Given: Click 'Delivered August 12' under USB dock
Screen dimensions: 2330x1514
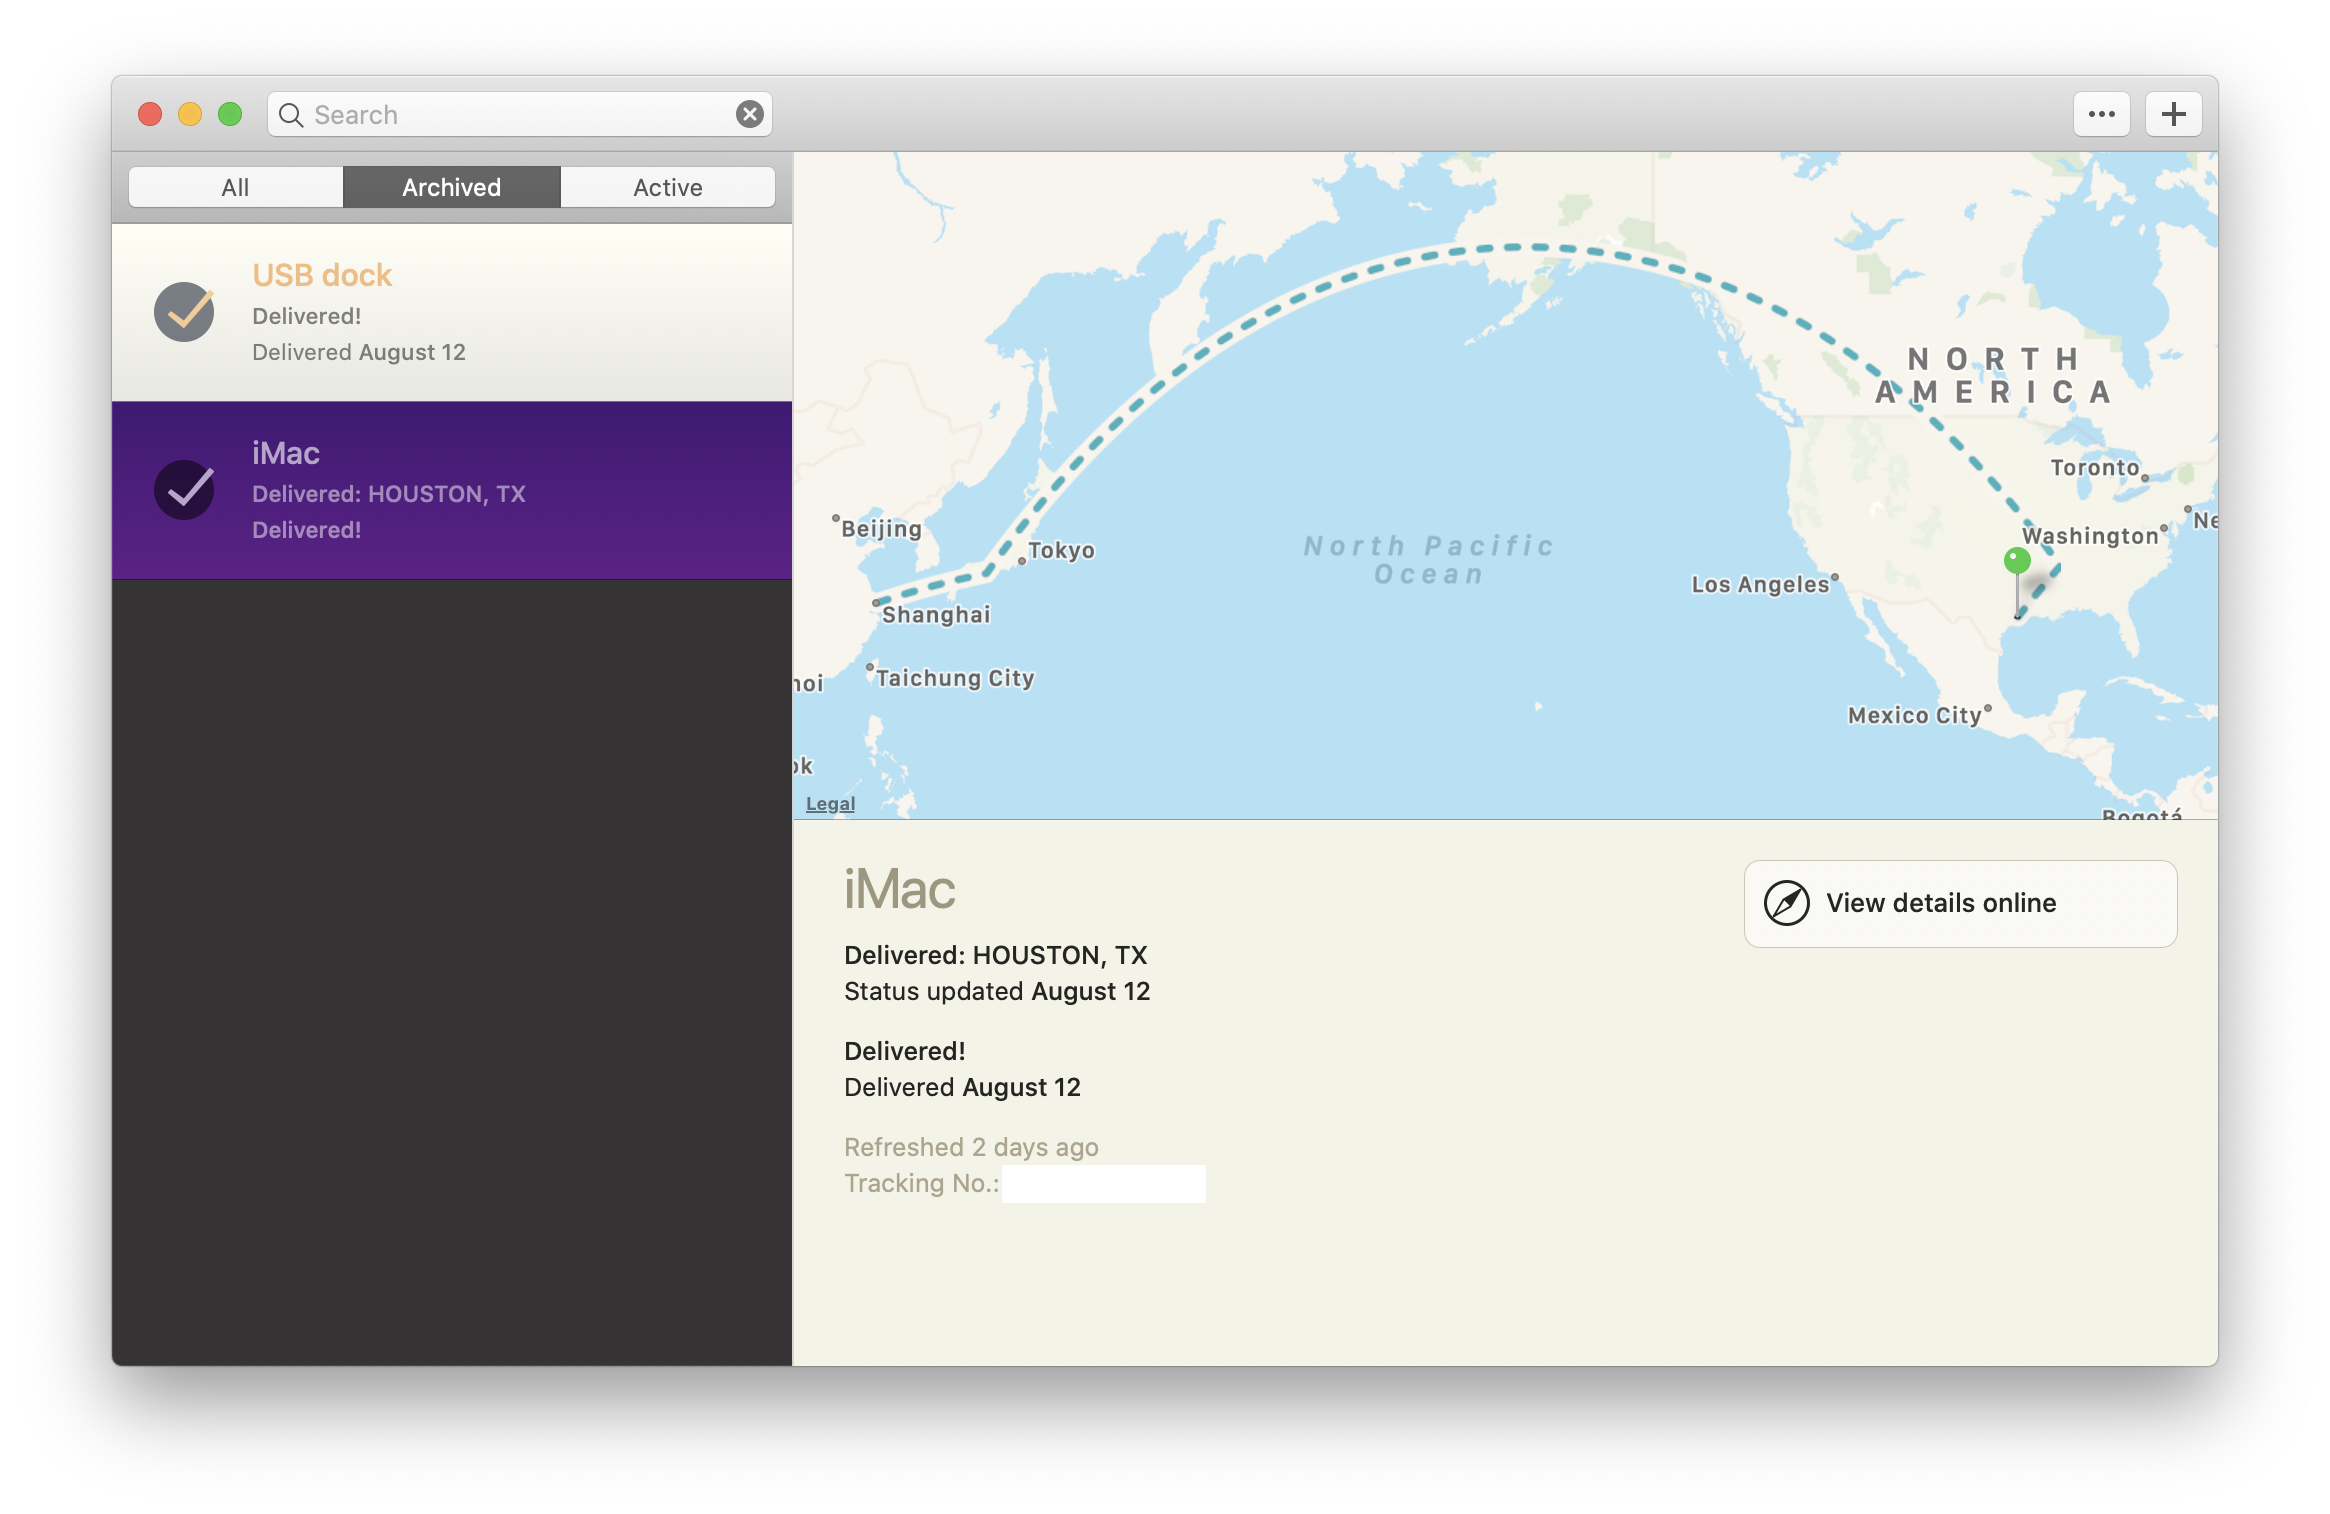Looking at the screenshot, I should (x=359, y=352).
